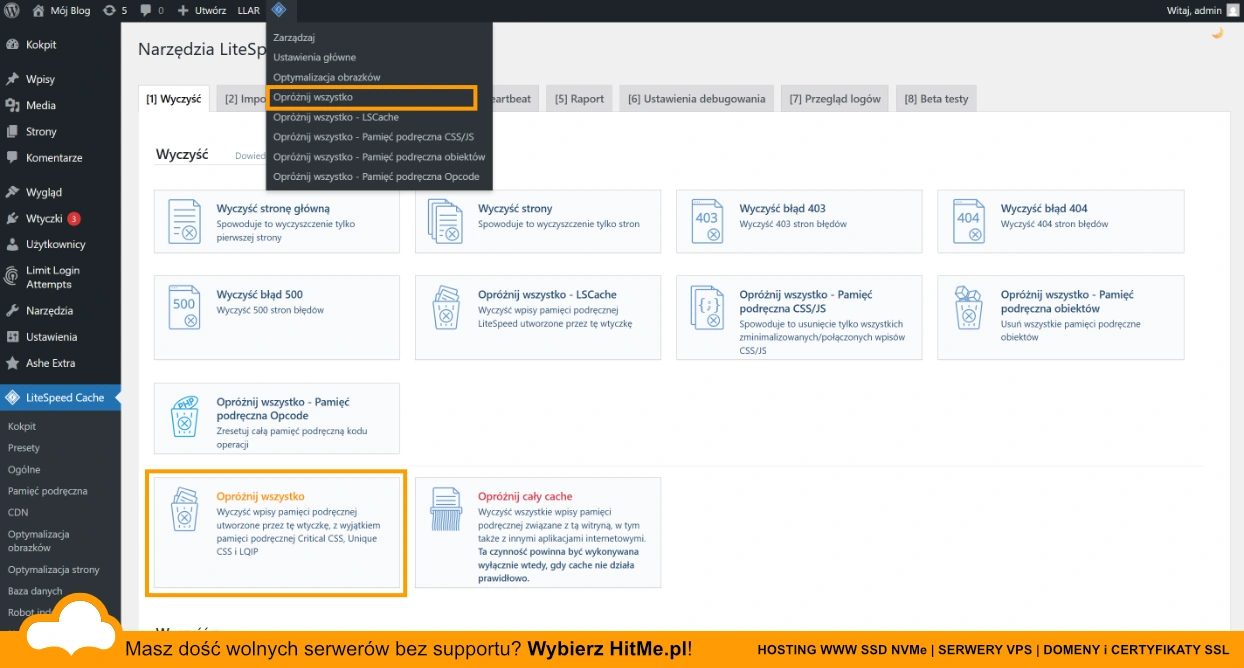
Task: Click Wybierz HitMe.pl banner text
Action: pos(609,649)
